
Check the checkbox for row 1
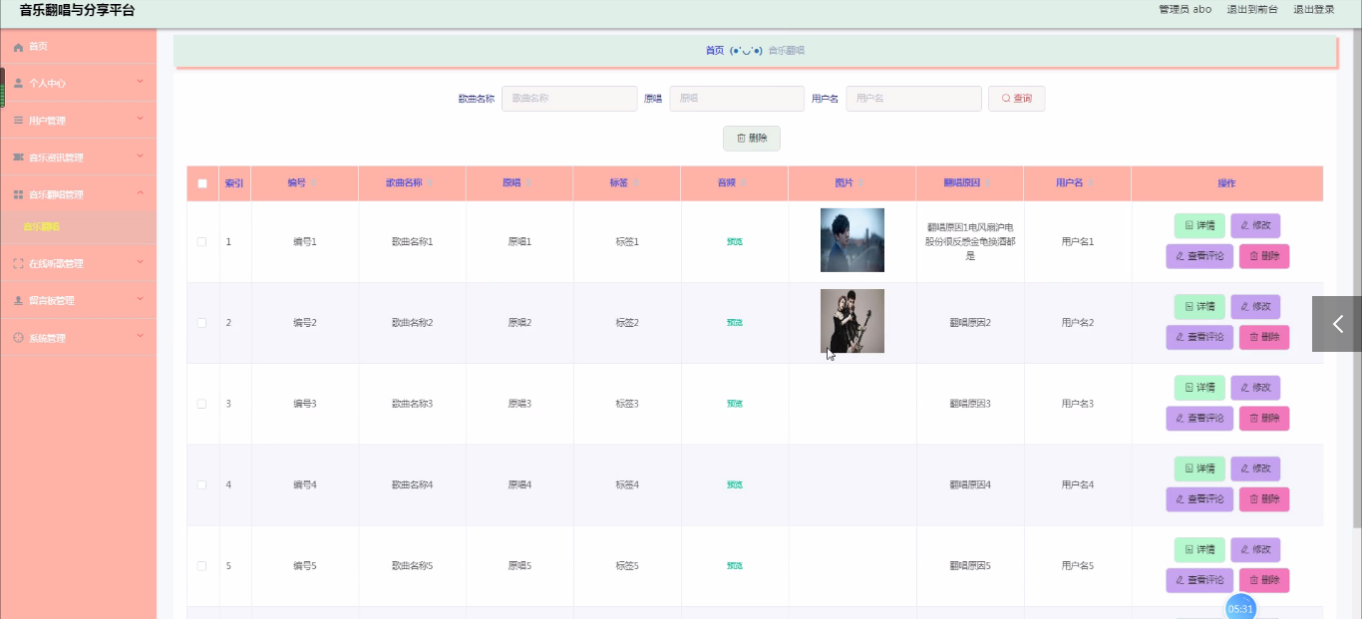202,242
